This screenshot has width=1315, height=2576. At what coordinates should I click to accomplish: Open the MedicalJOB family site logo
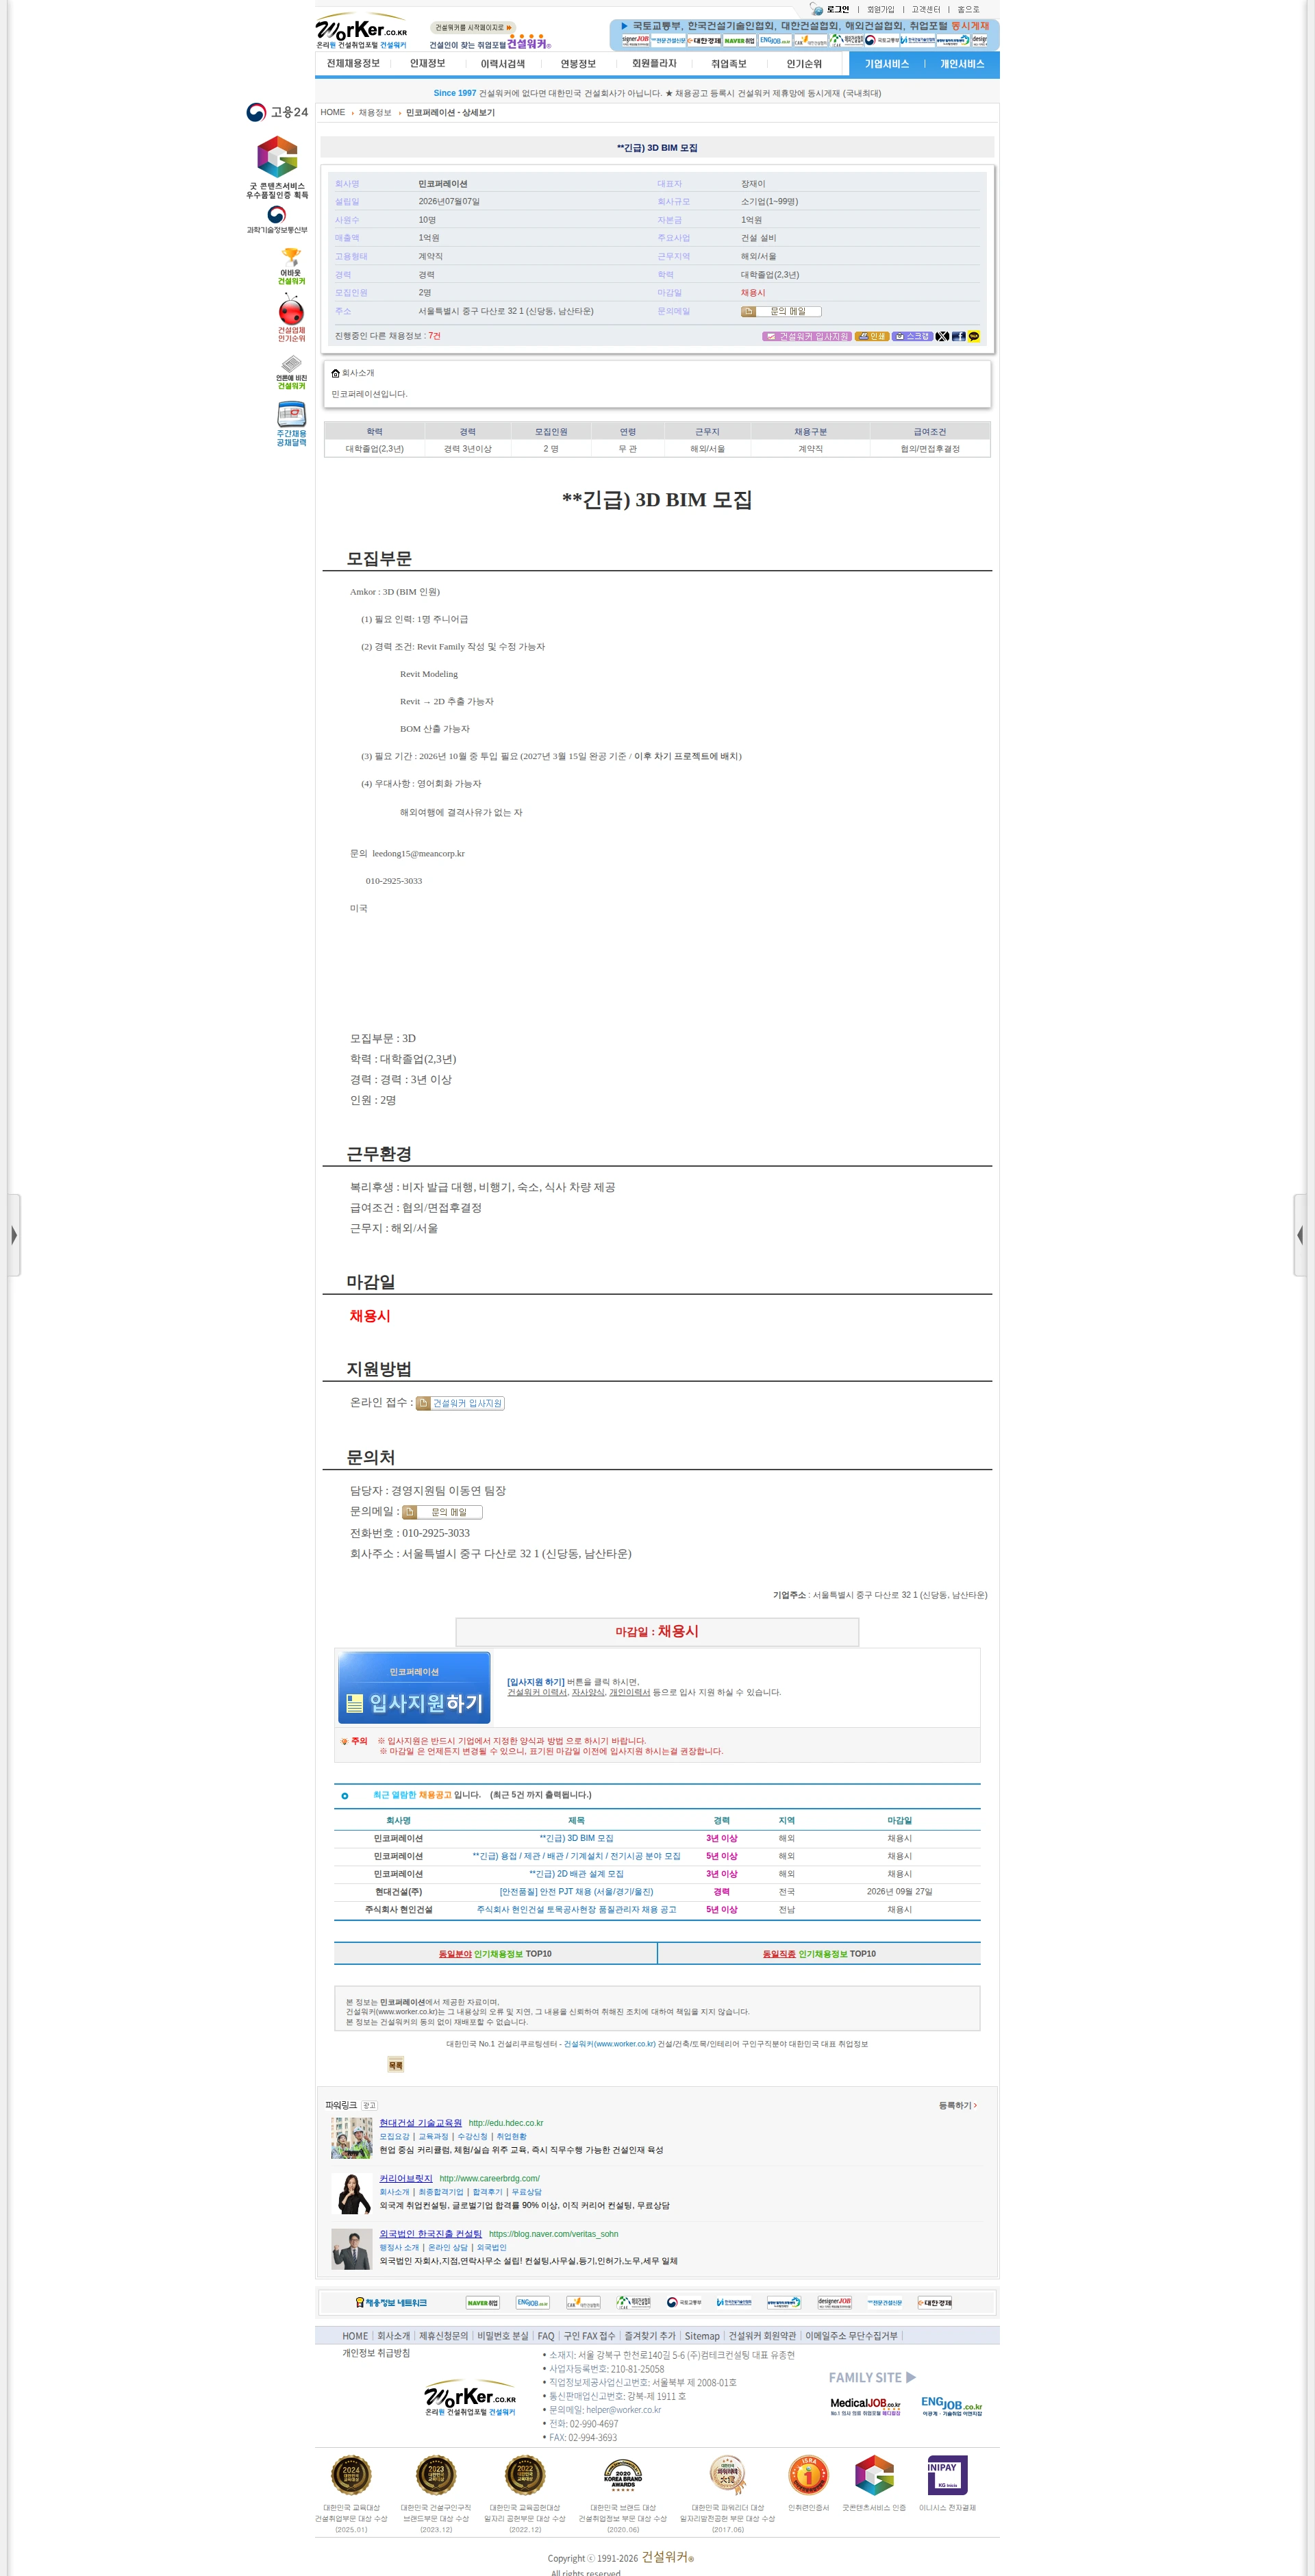point(865,2406)
